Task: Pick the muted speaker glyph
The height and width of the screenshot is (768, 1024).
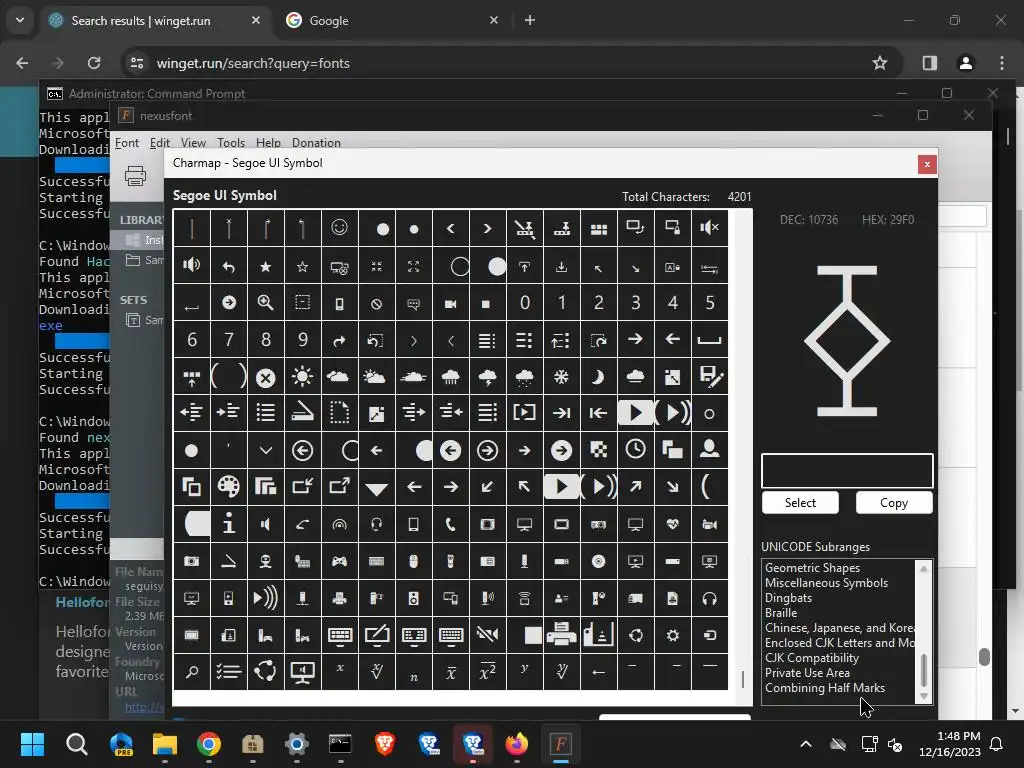Action: tap(710, 228)
